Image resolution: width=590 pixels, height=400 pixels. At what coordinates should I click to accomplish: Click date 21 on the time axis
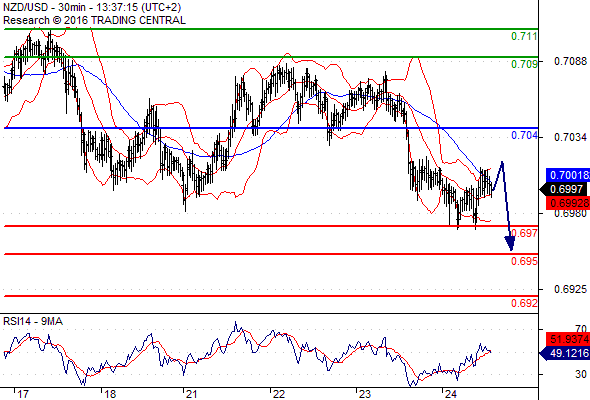coord(192,394)
